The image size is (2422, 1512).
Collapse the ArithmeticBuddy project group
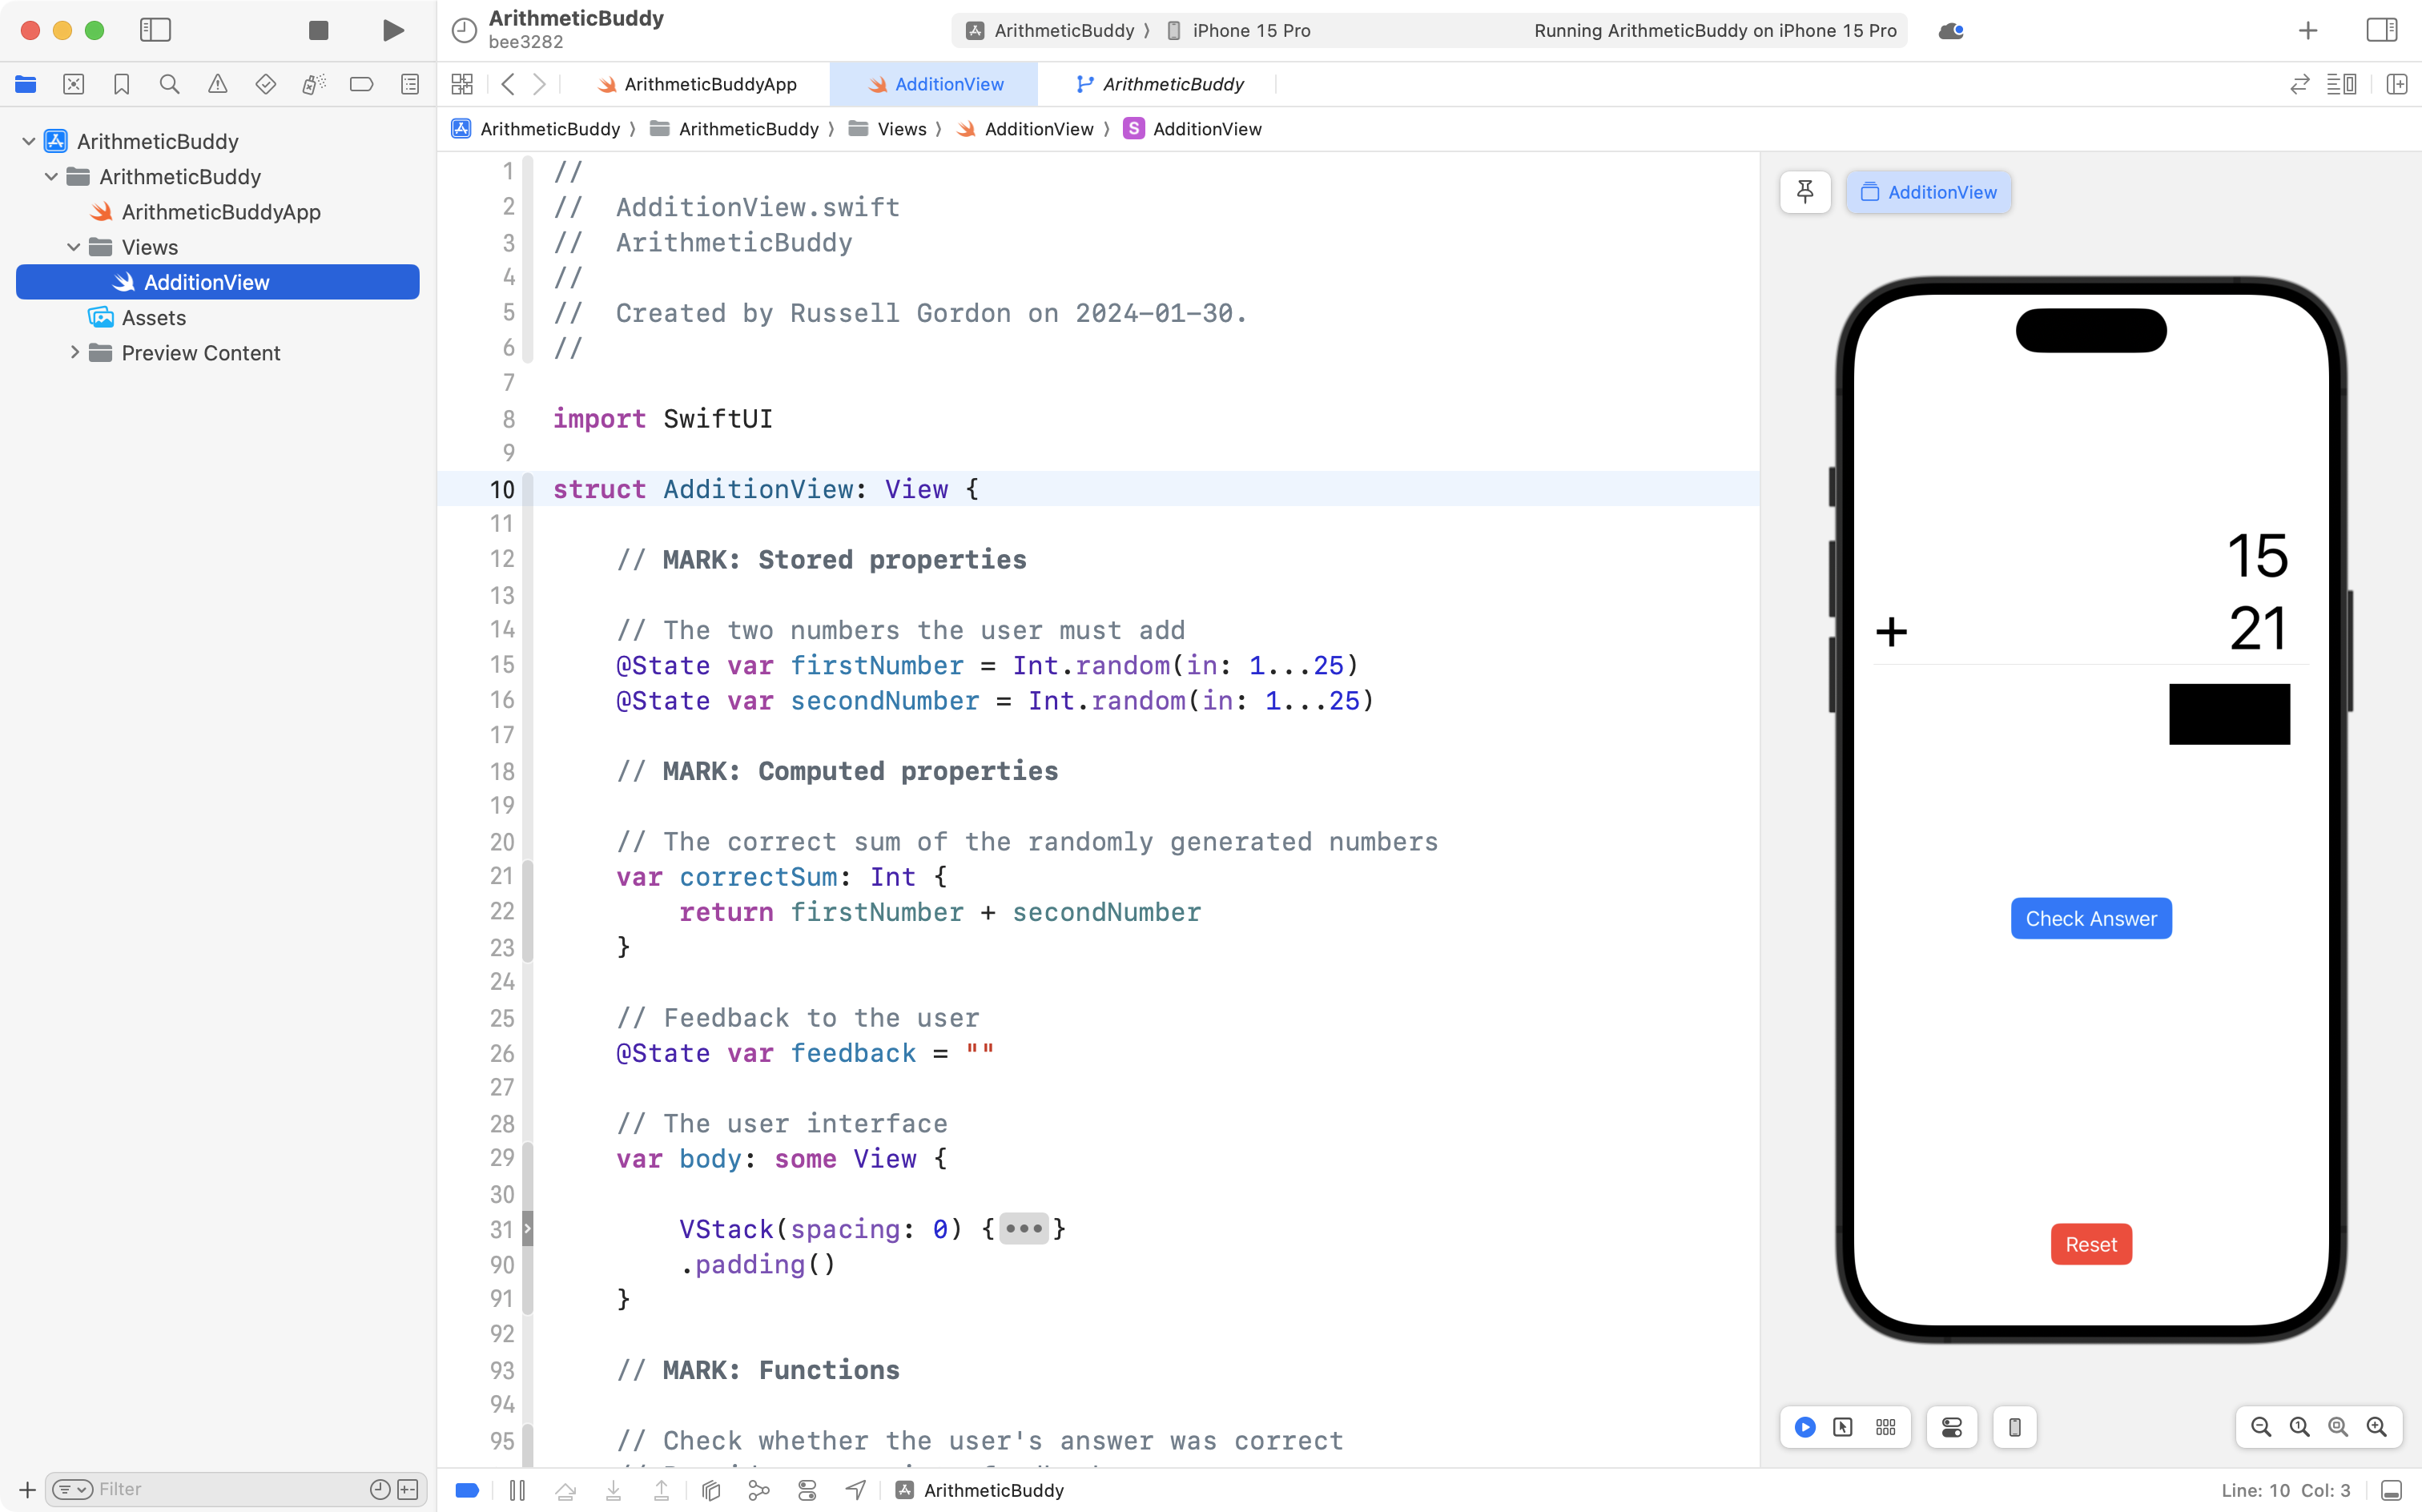coord(28,141)
